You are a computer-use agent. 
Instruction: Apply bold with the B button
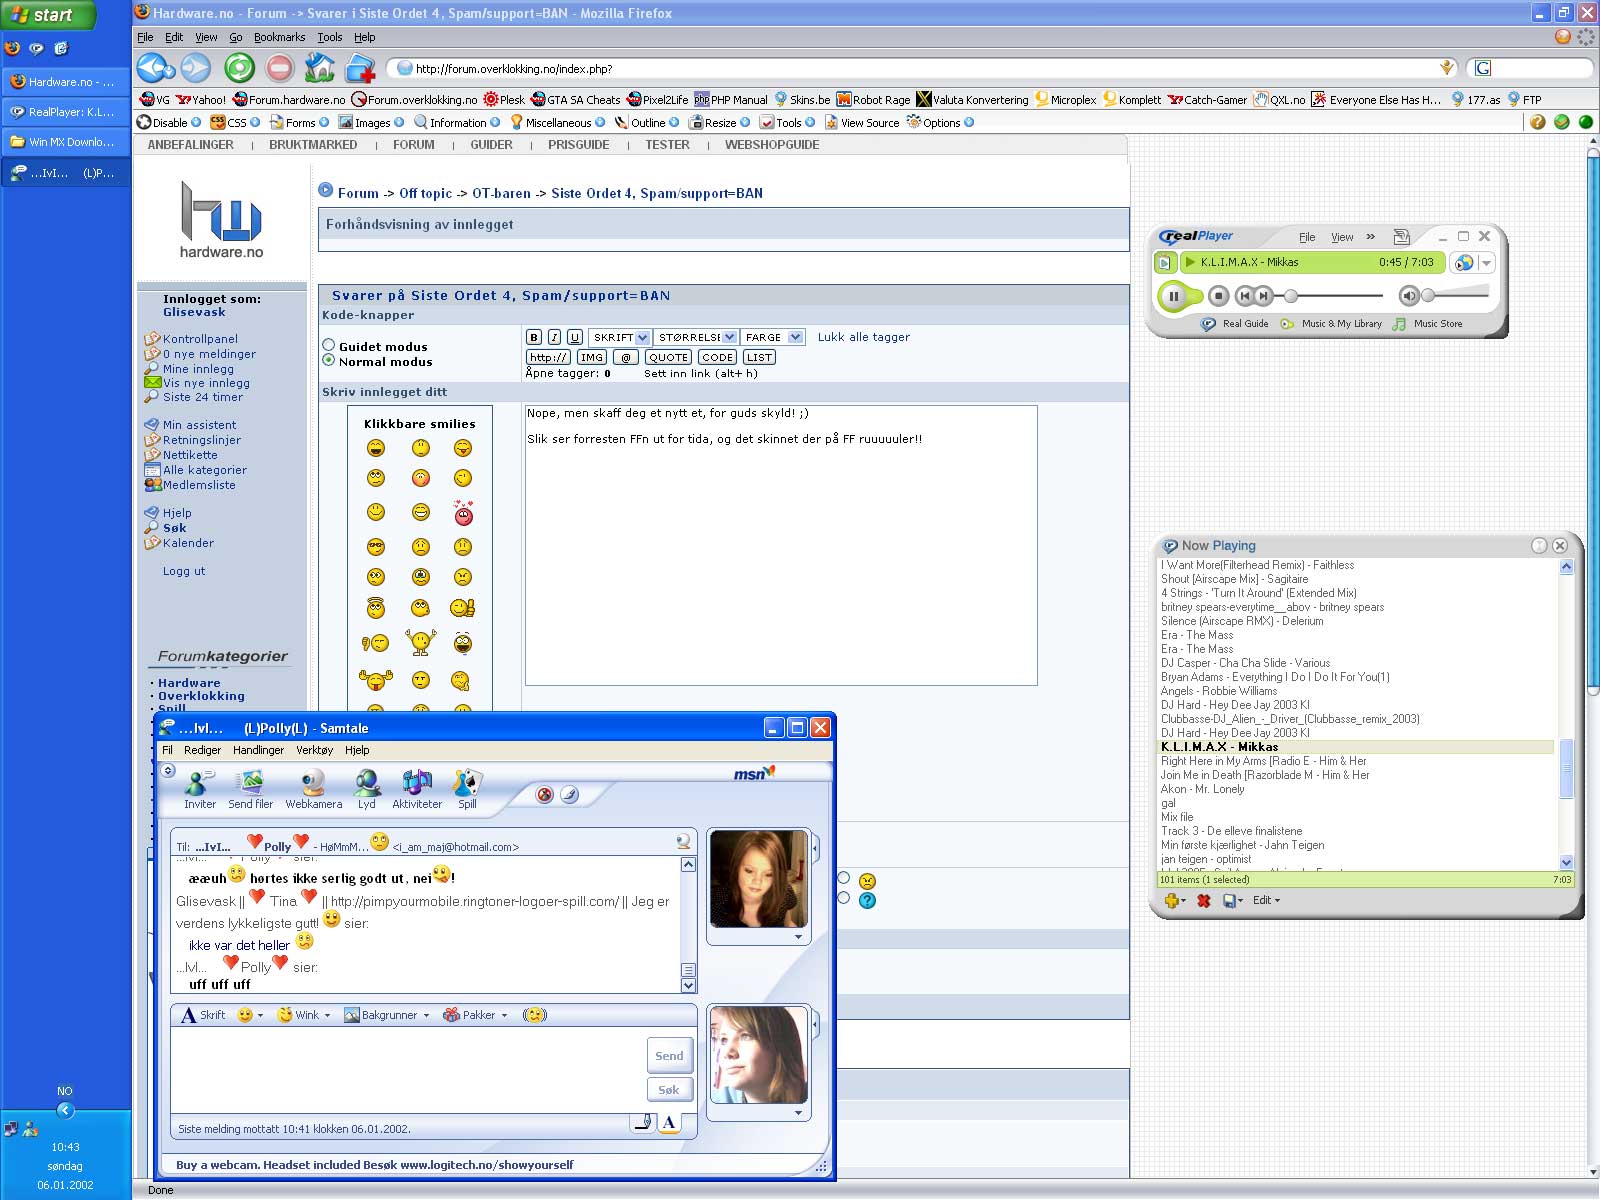pos(534,337)
